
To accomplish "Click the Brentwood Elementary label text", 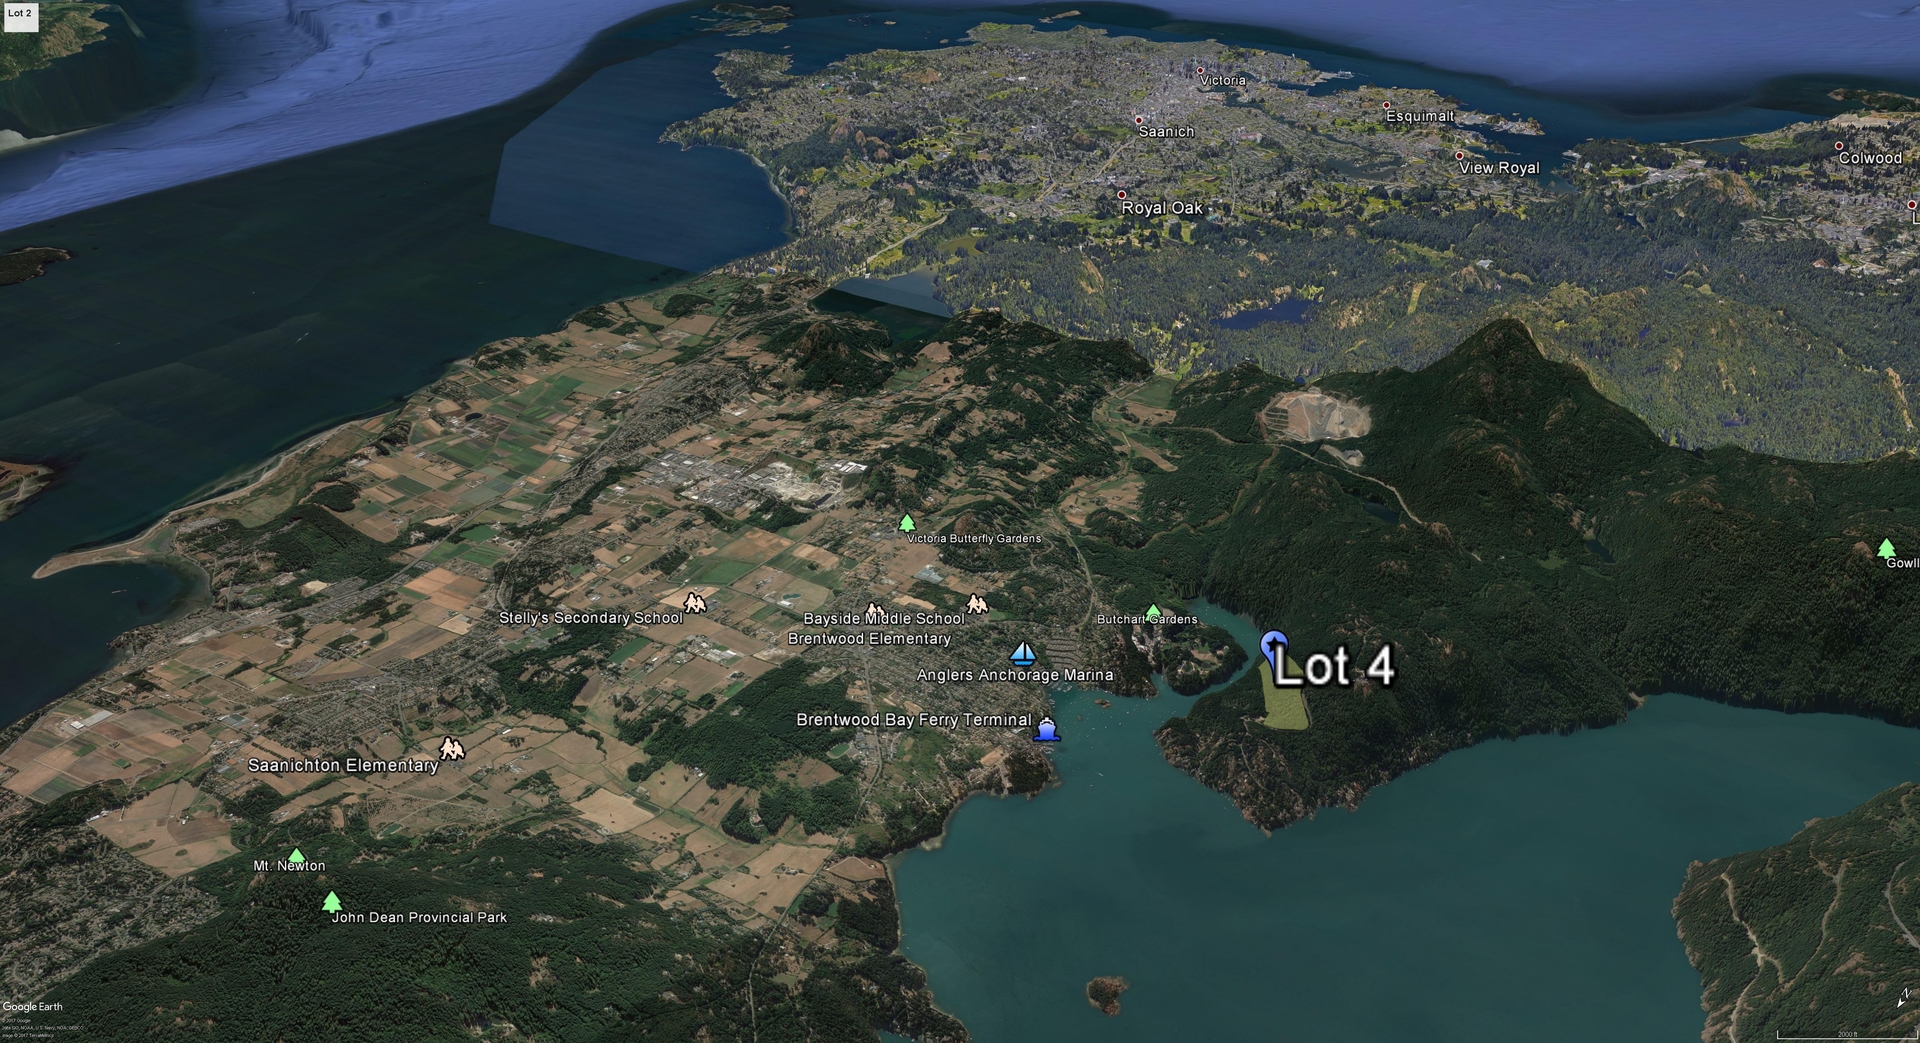I will click(x=869, y=639).
